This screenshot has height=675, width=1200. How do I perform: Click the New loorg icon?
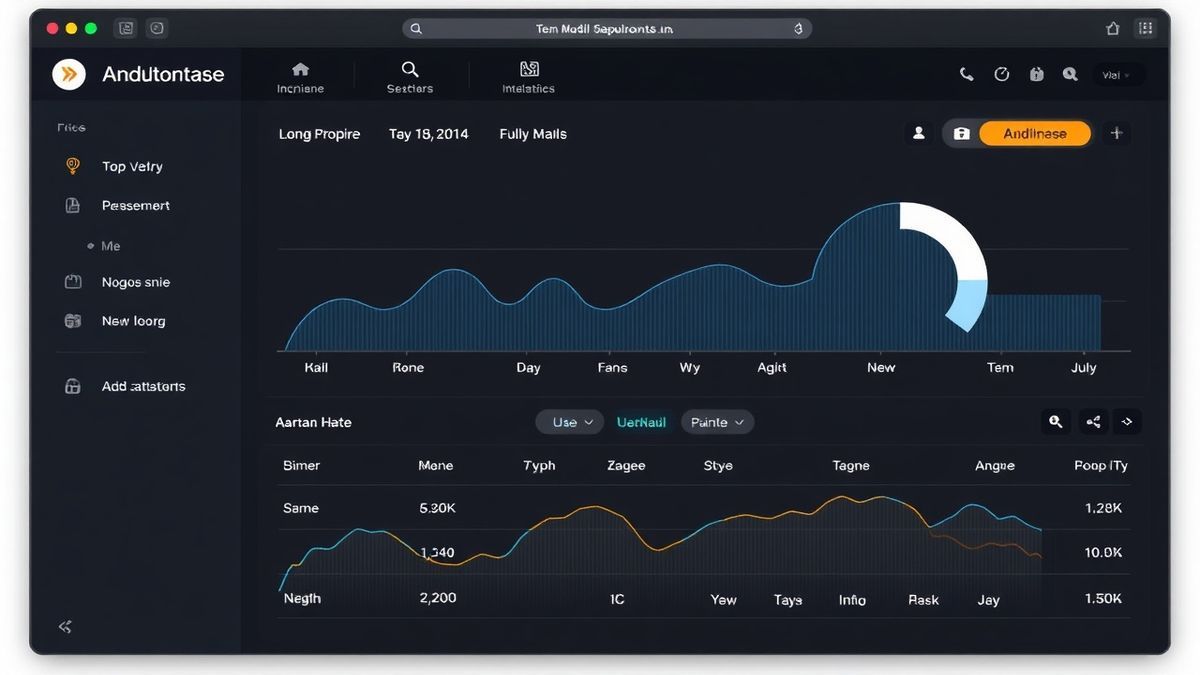72,321
